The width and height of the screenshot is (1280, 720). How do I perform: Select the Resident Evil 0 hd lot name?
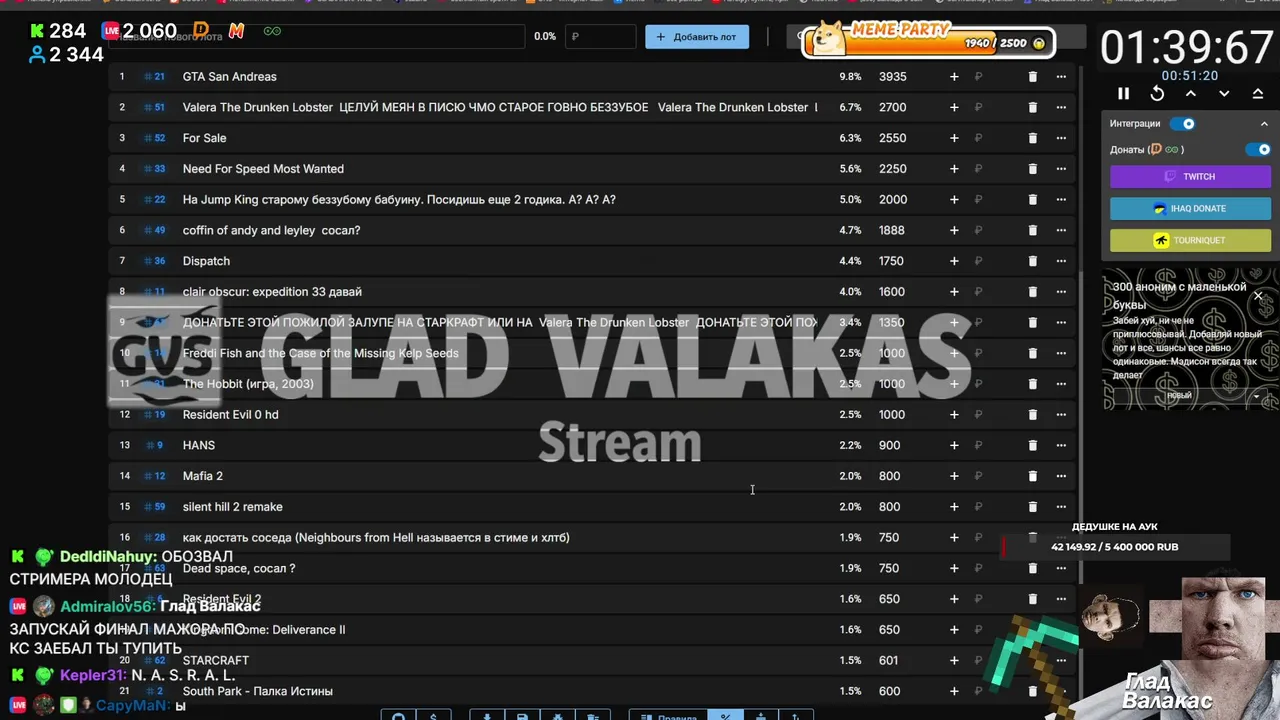click(x=231, y=415)
